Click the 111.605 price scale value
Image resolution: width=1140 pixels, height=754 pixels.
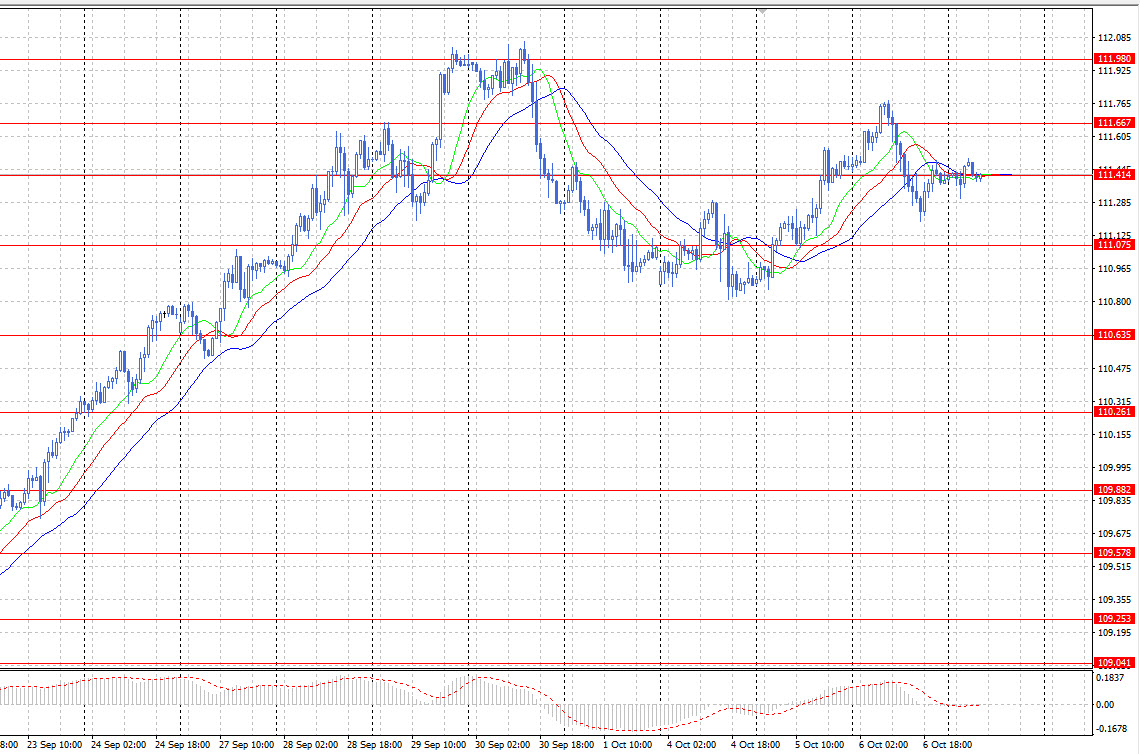pos(1115,137)
